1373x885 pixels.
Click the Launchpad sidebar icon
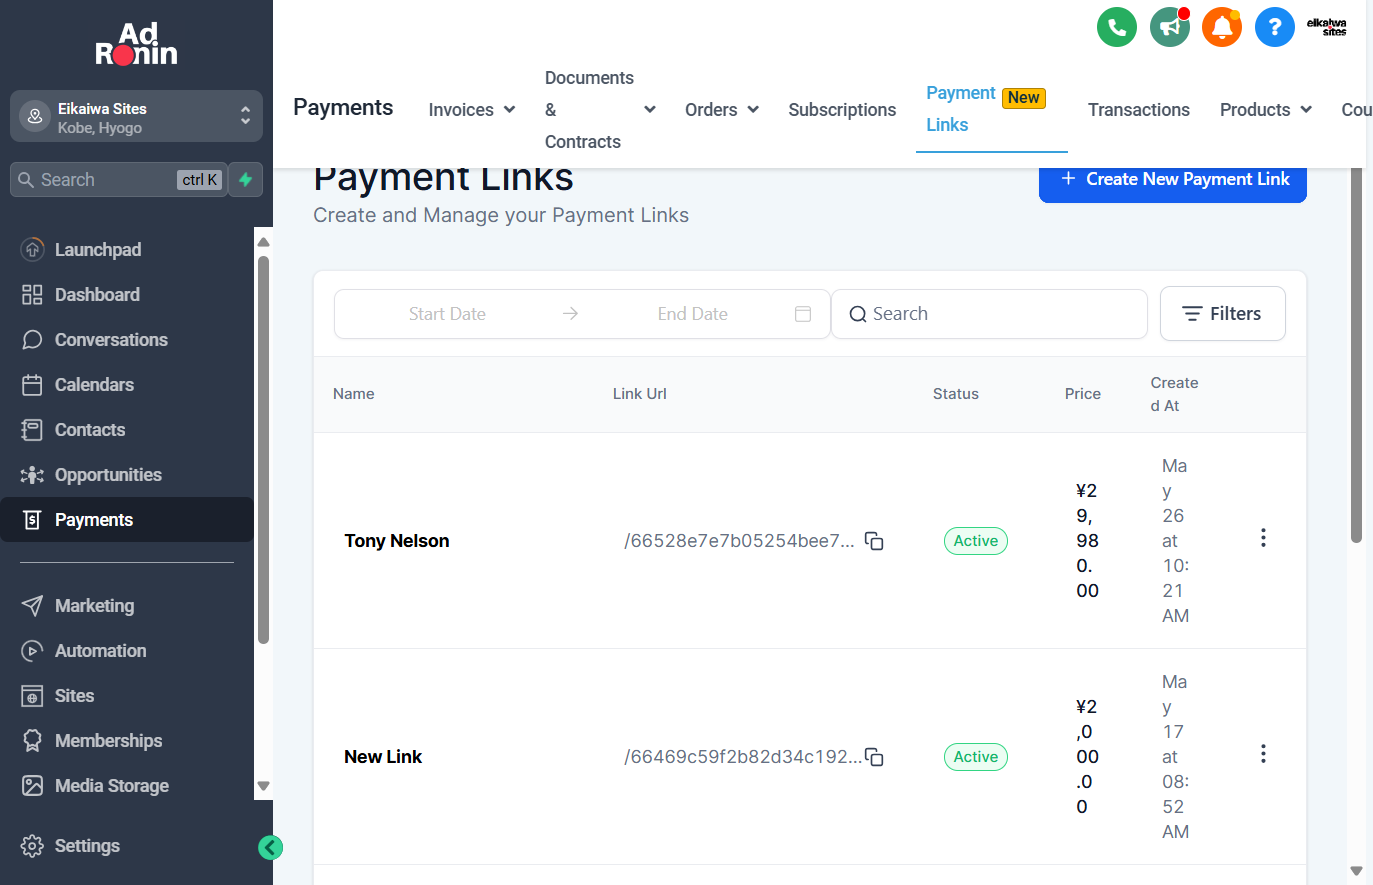click(x=32, y=250)
